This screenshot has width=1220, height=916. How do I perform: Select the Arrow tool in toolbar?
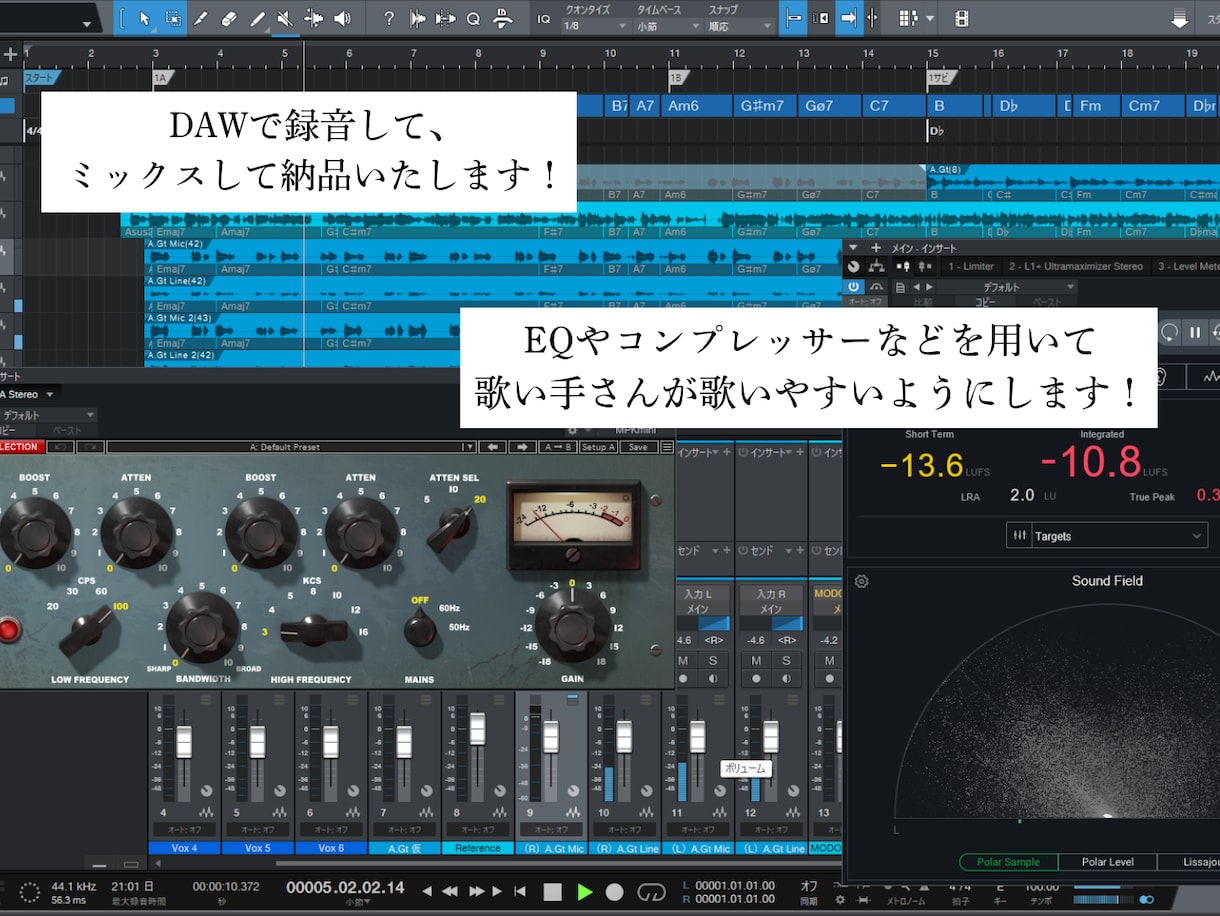tap(145, 18)
